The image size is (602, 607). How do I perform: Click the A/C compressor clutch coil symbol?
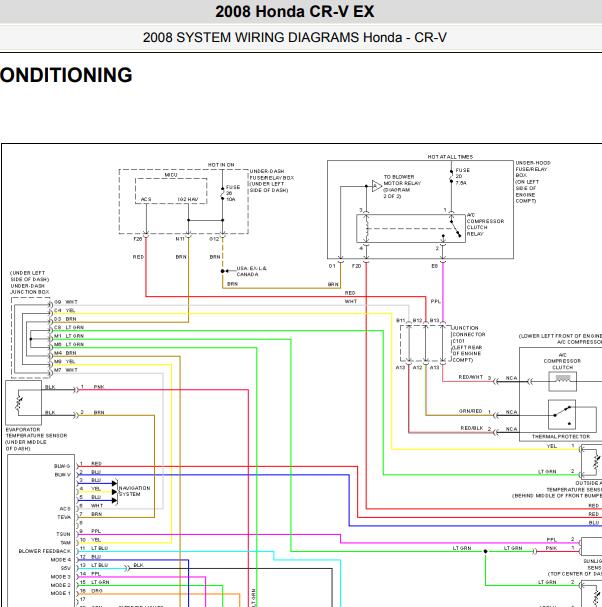(x=563, y=381)
